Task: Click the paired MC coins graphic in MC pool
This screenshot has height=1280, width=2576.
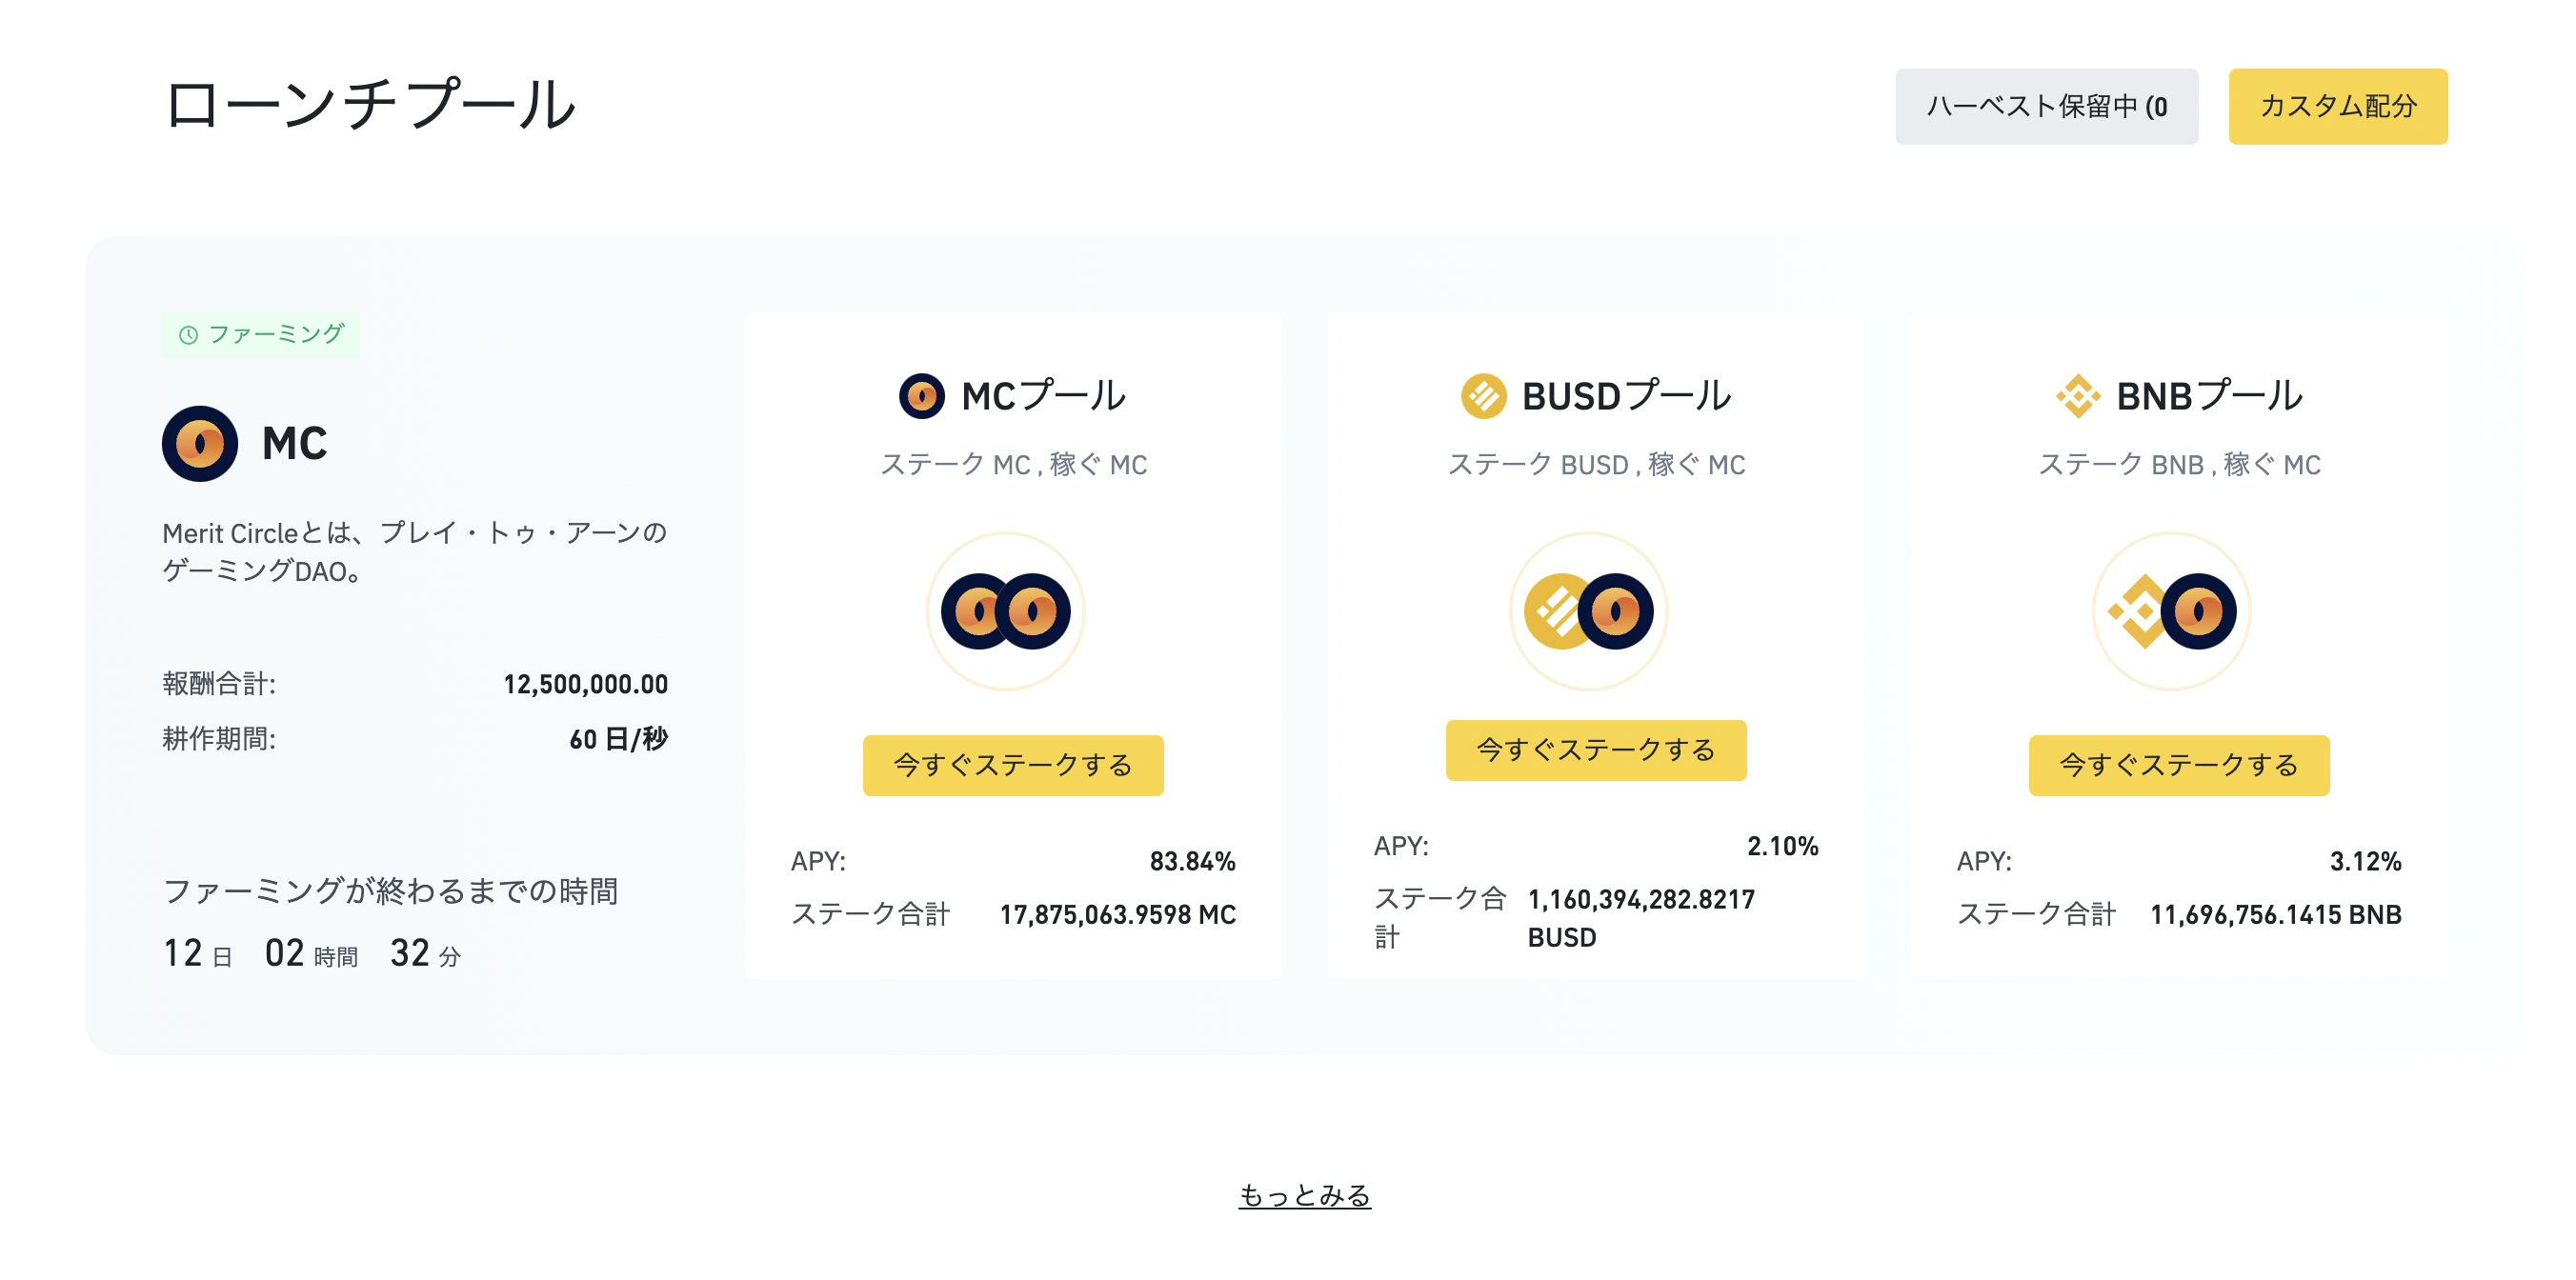Action: tap(1006, 611)
